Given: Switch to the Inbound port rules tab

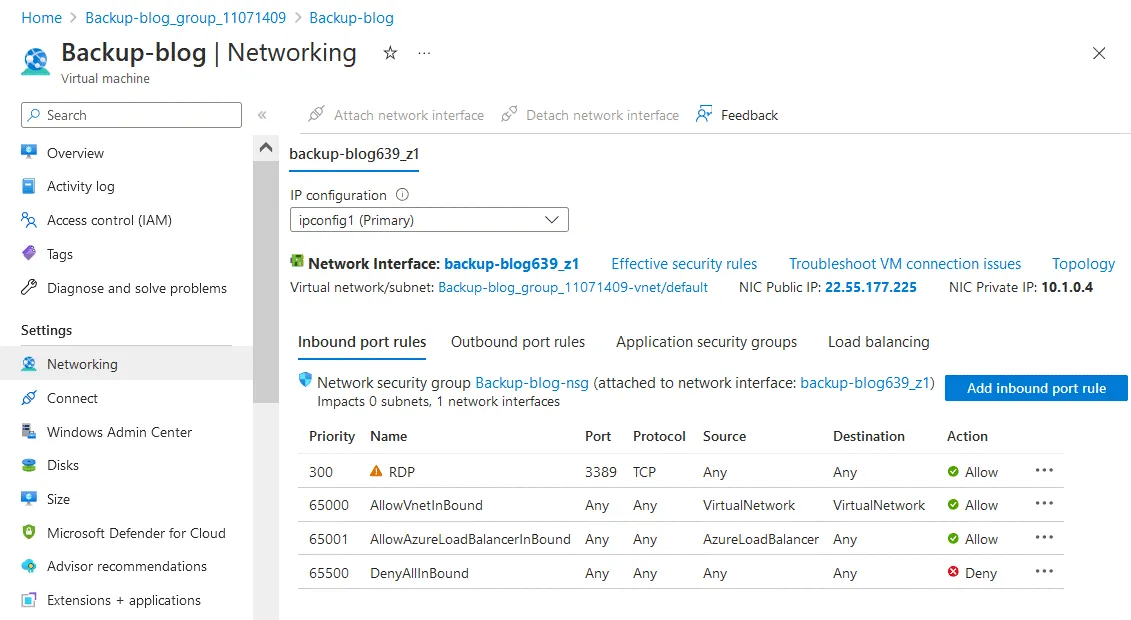Looking at the screenshot, I should tap(362, 342).
